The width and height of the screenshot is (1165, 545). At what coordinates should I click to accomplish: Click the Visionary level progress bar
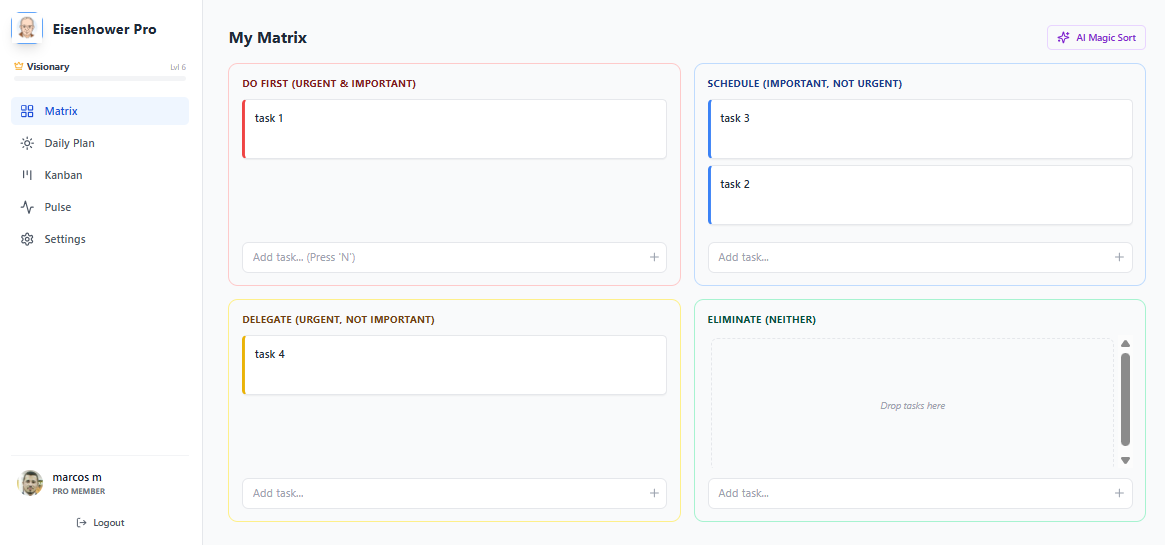click(x=100, y=77)
